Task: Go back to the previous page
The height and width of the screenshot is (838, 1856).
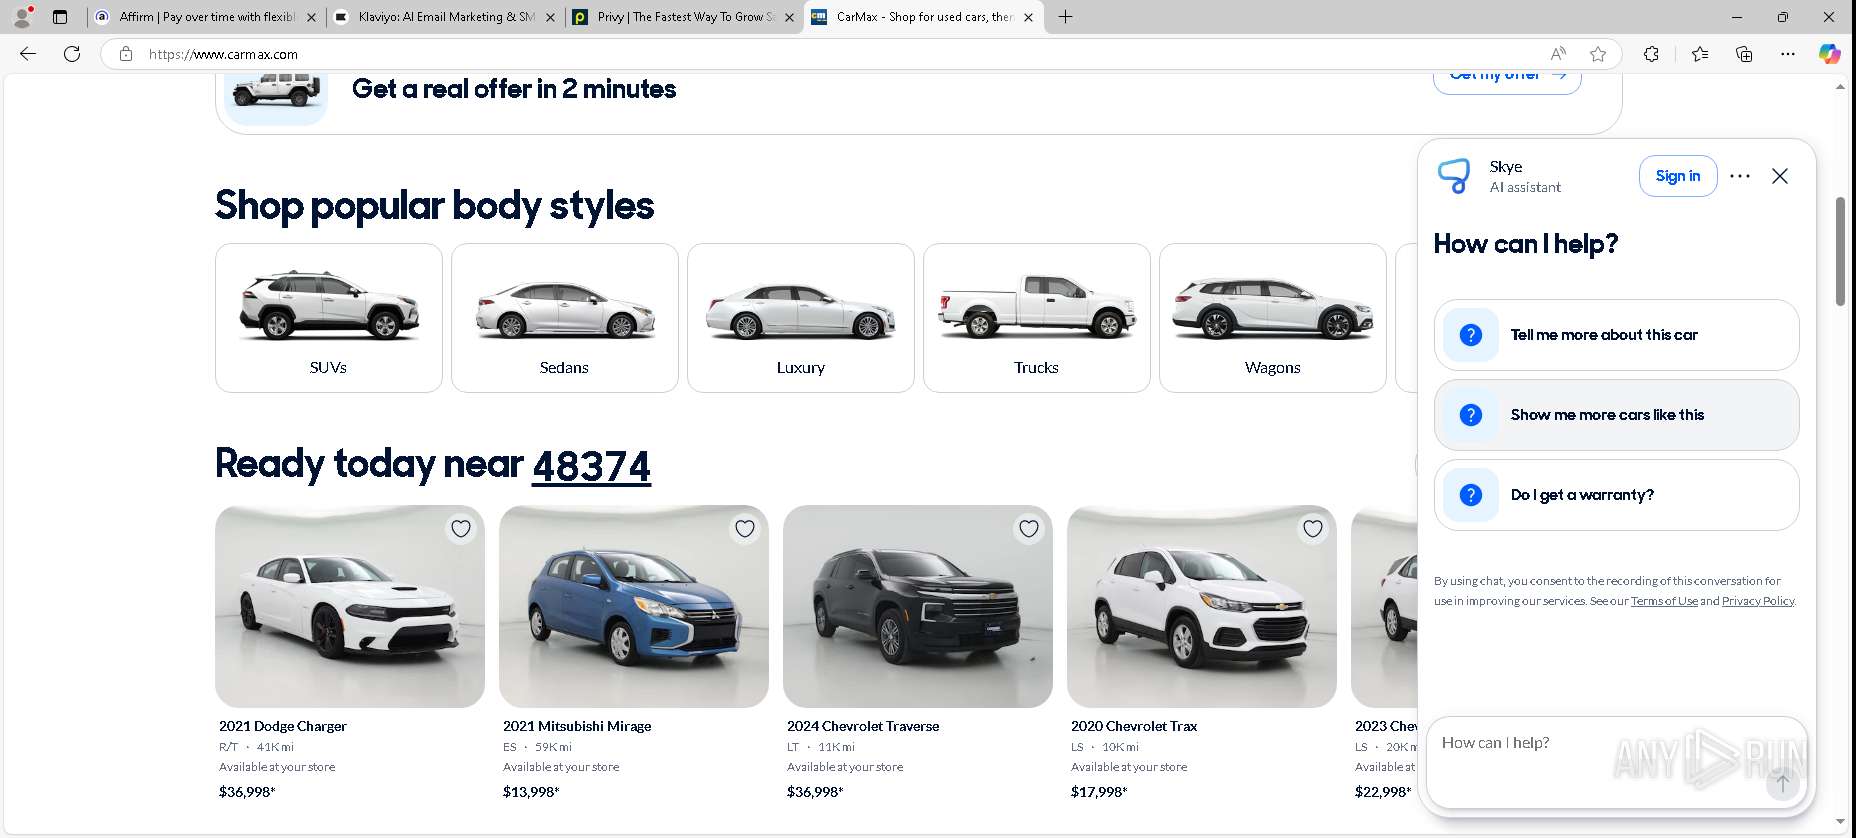Action: 28,54
